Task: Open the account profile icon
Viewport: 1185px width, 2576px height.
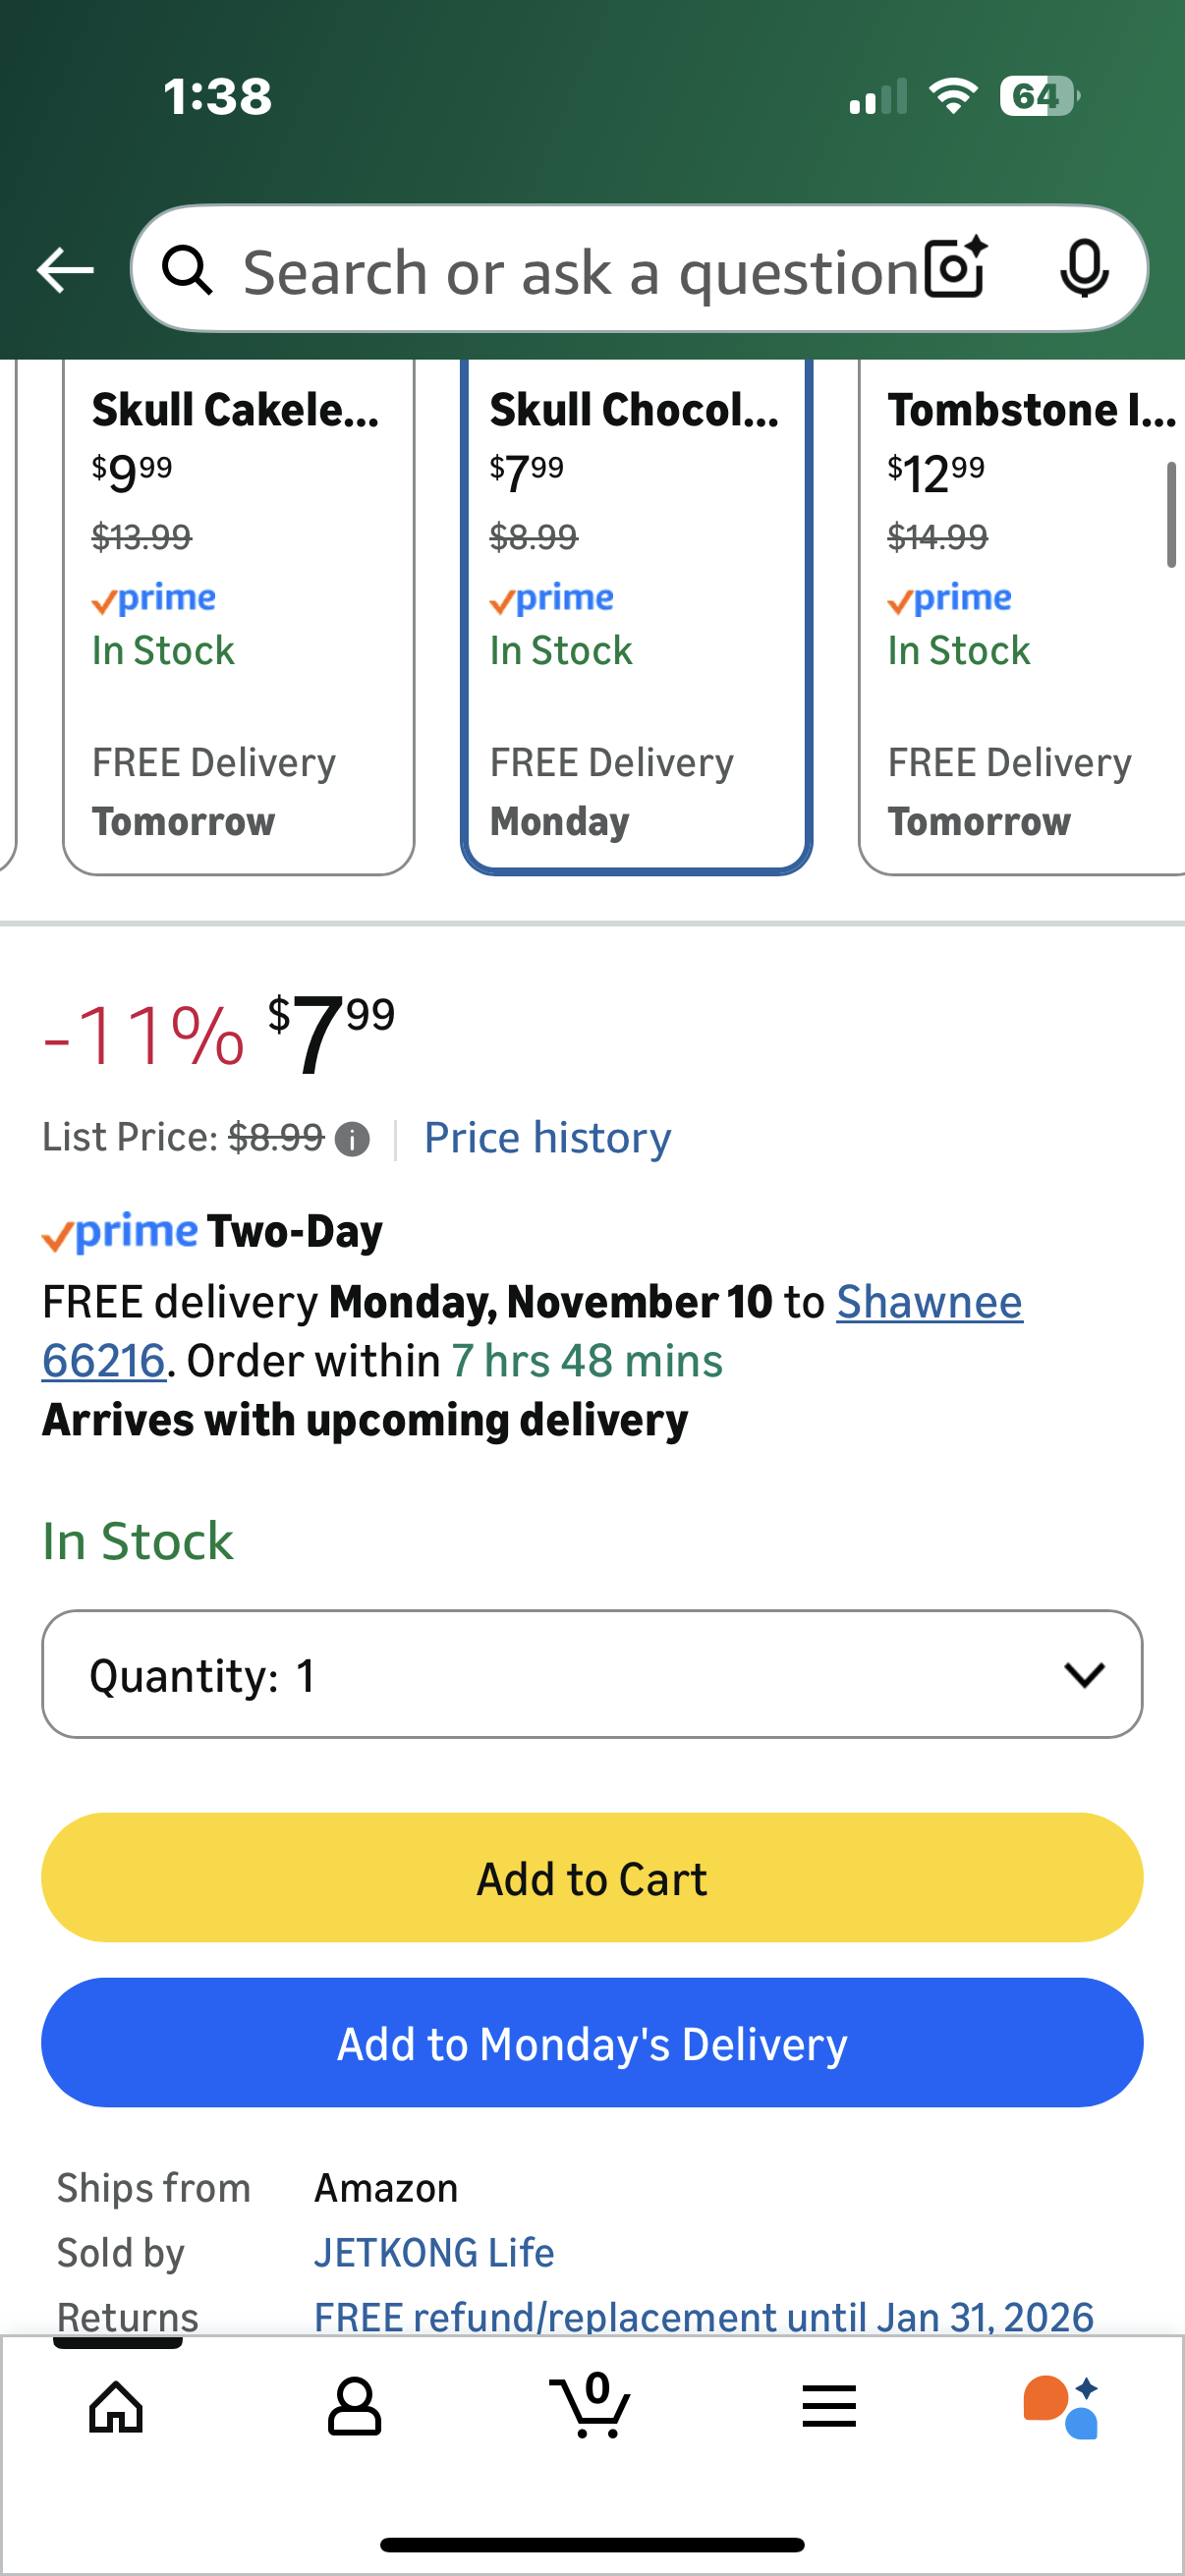Action: pyautogui.click(x=354, y=2406)
